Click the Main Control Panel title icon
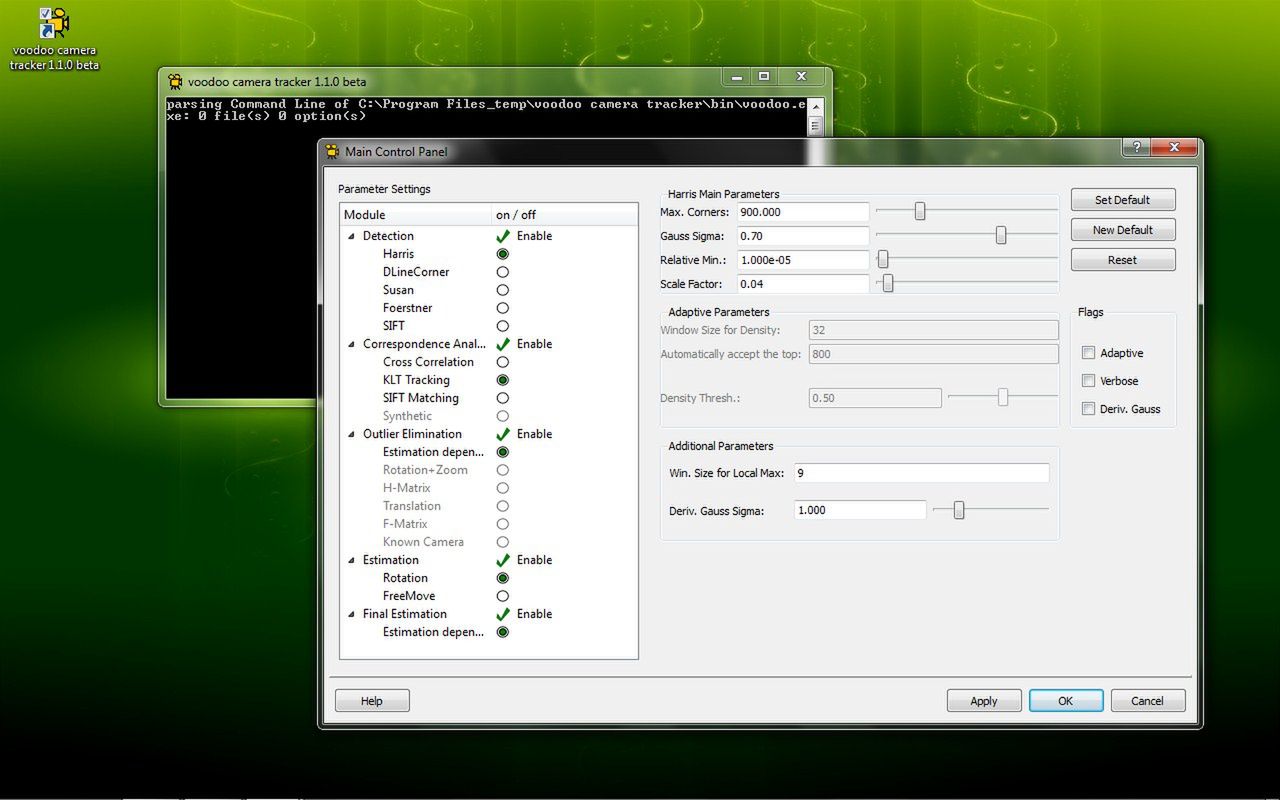The height and width of the screenshot is (800, 1280). (x=333, y=152)
